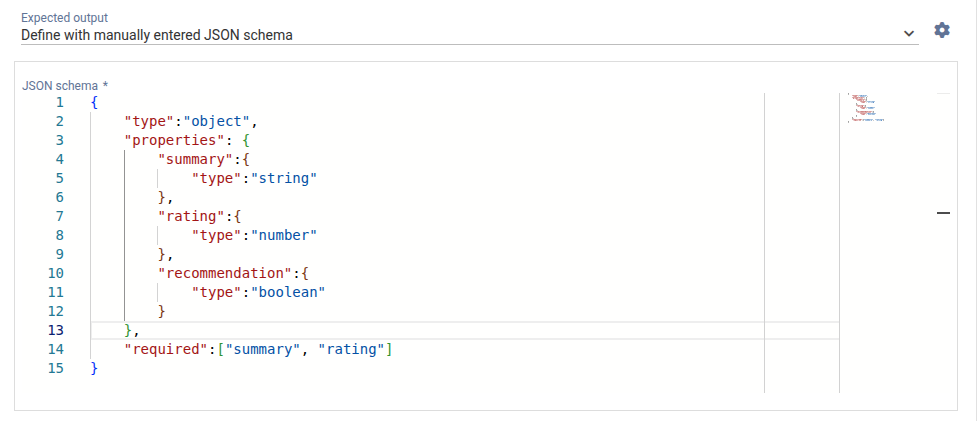Click line number 15 in the gutter
The height and width of the screenshot is (421, 977).
56,368
